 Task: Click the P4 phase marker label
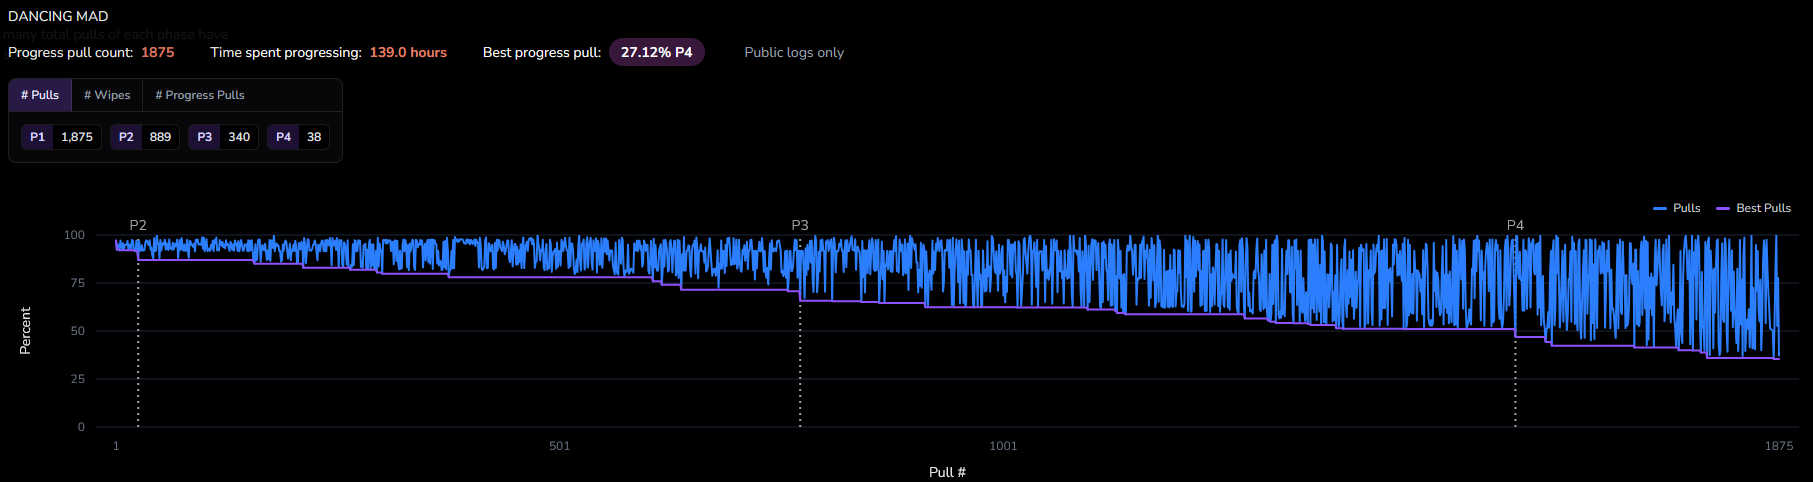pyautogui.click(x=1515, y=225)
